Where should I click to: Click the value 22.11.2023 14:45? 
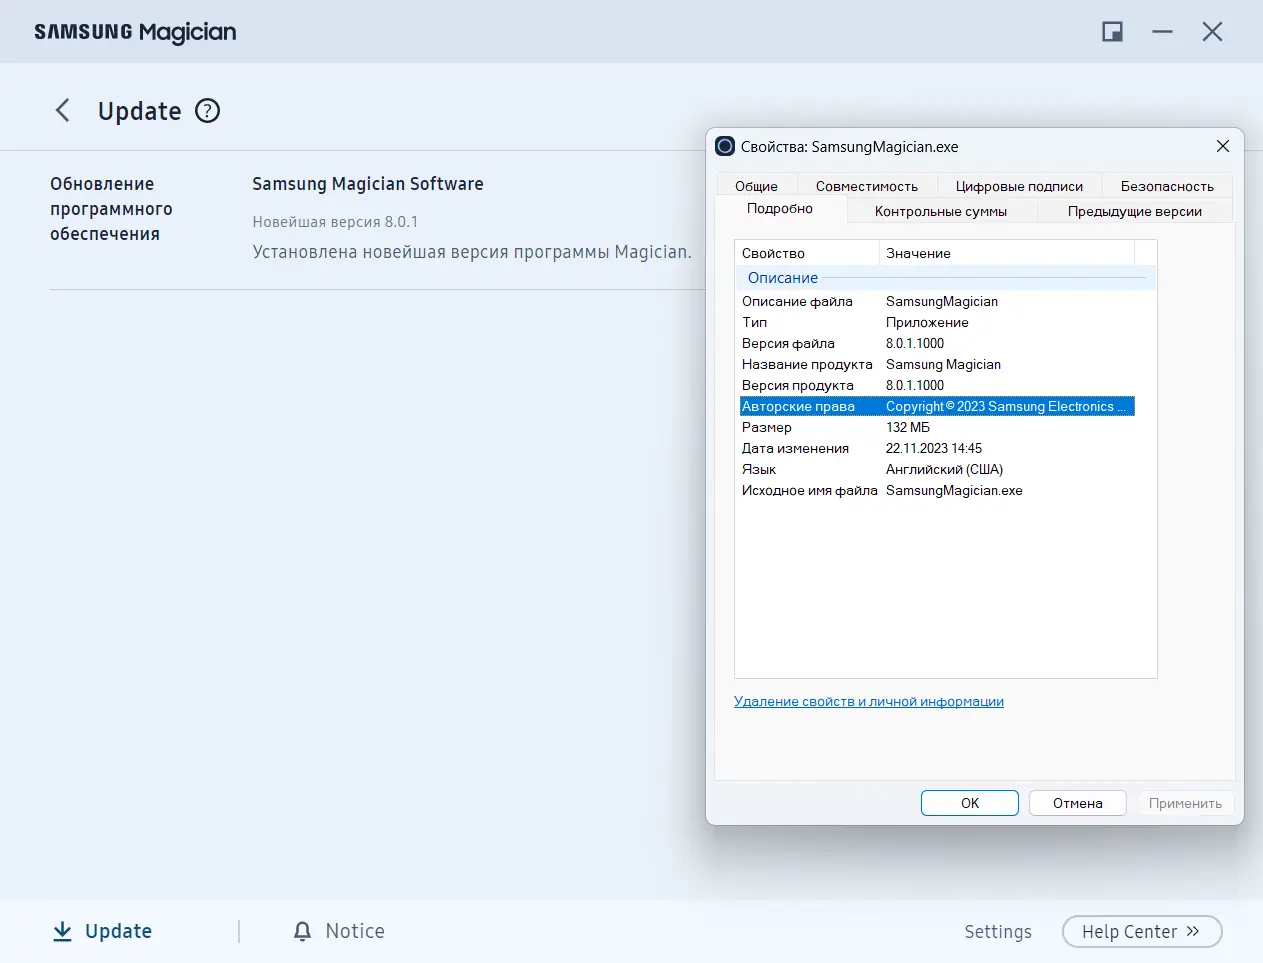click(934, 448)
